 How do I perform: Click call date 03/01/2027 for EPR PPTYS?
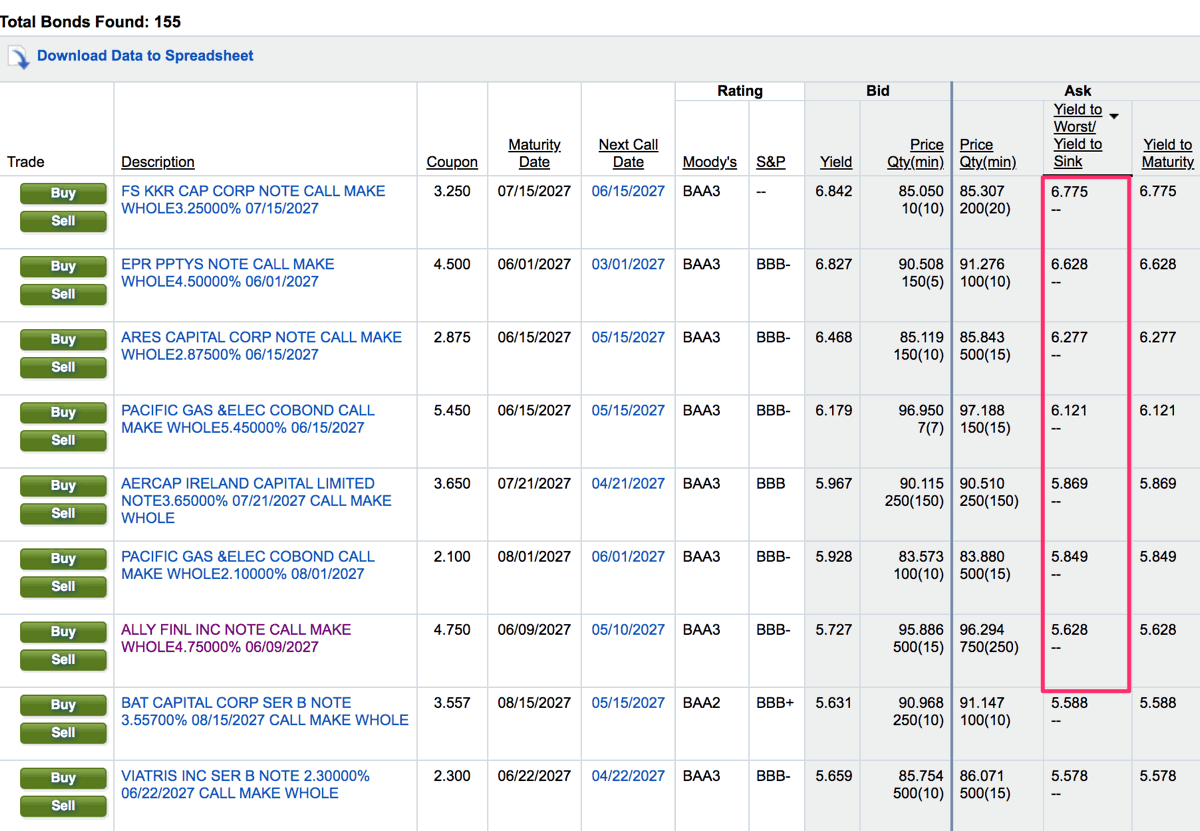[628, 264]
